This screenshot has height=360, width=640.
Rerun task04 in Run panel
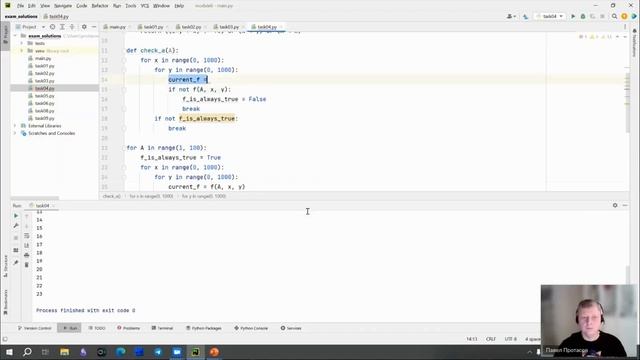click(x=16, y=216)
